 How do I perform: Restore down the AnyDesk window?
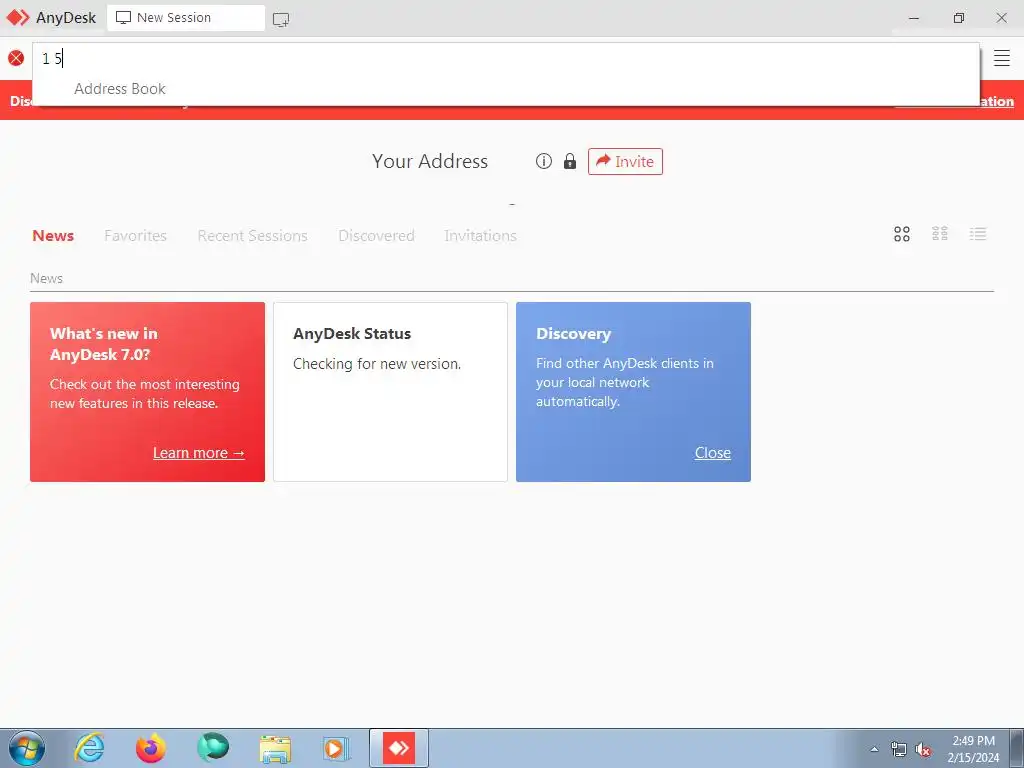tap(958, 18)
